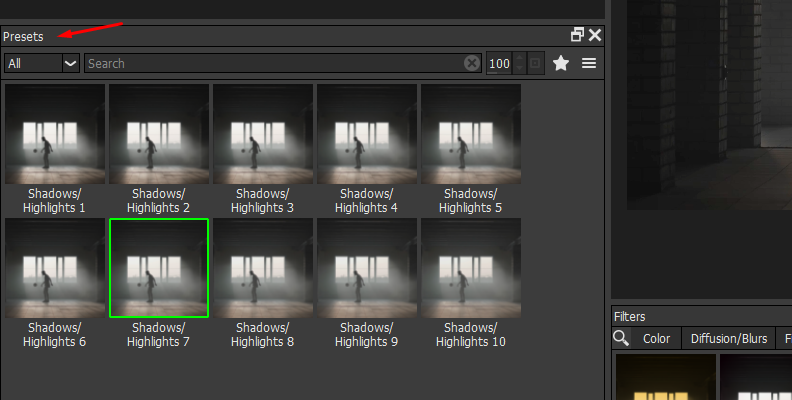Select the Shadows/Highlights 6 preset
This screenshot has height=400, width=792.
point(55,268)
